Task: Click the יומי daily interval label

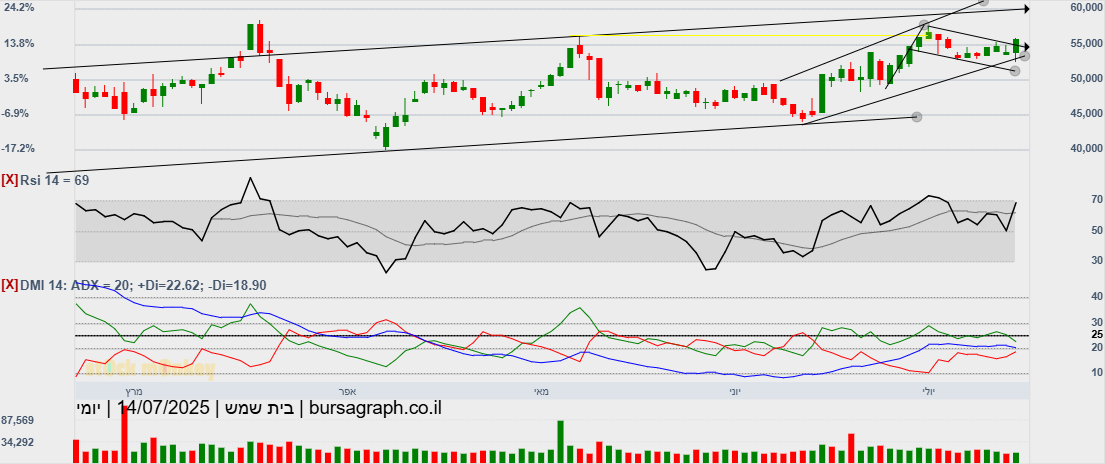Action: [89, 408]
